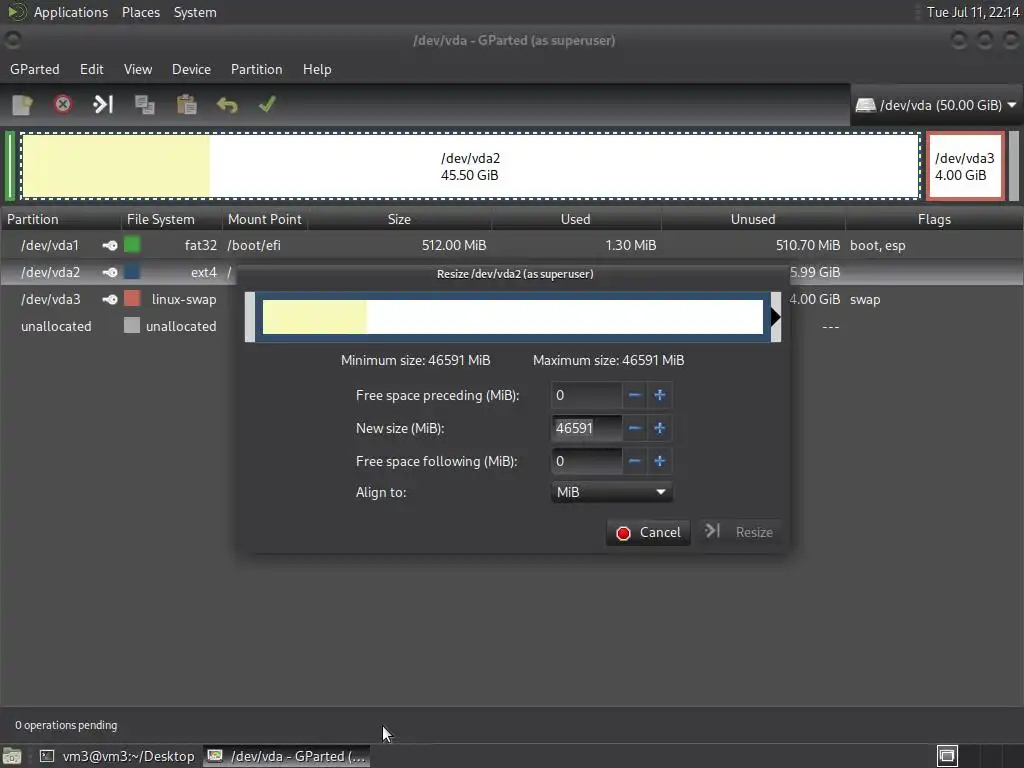Click the red linux-swap color swatch
1024x768 pixels.
click(x=132, y=298)
